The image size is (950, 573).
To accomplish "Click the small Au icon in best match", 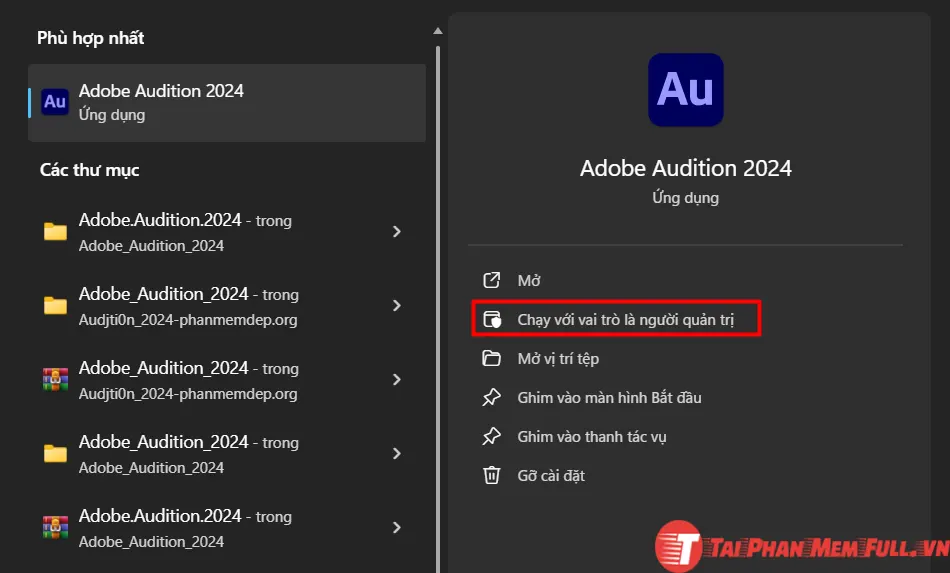I will [55, 102].
